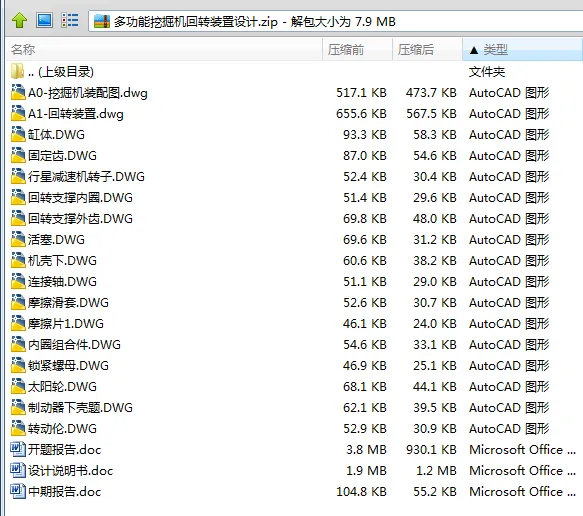Select the 回转支撑外齿.DWG file icon
The width and height of the screenshot is (583, 516).
pyautogui.click(x=18, y=218)
